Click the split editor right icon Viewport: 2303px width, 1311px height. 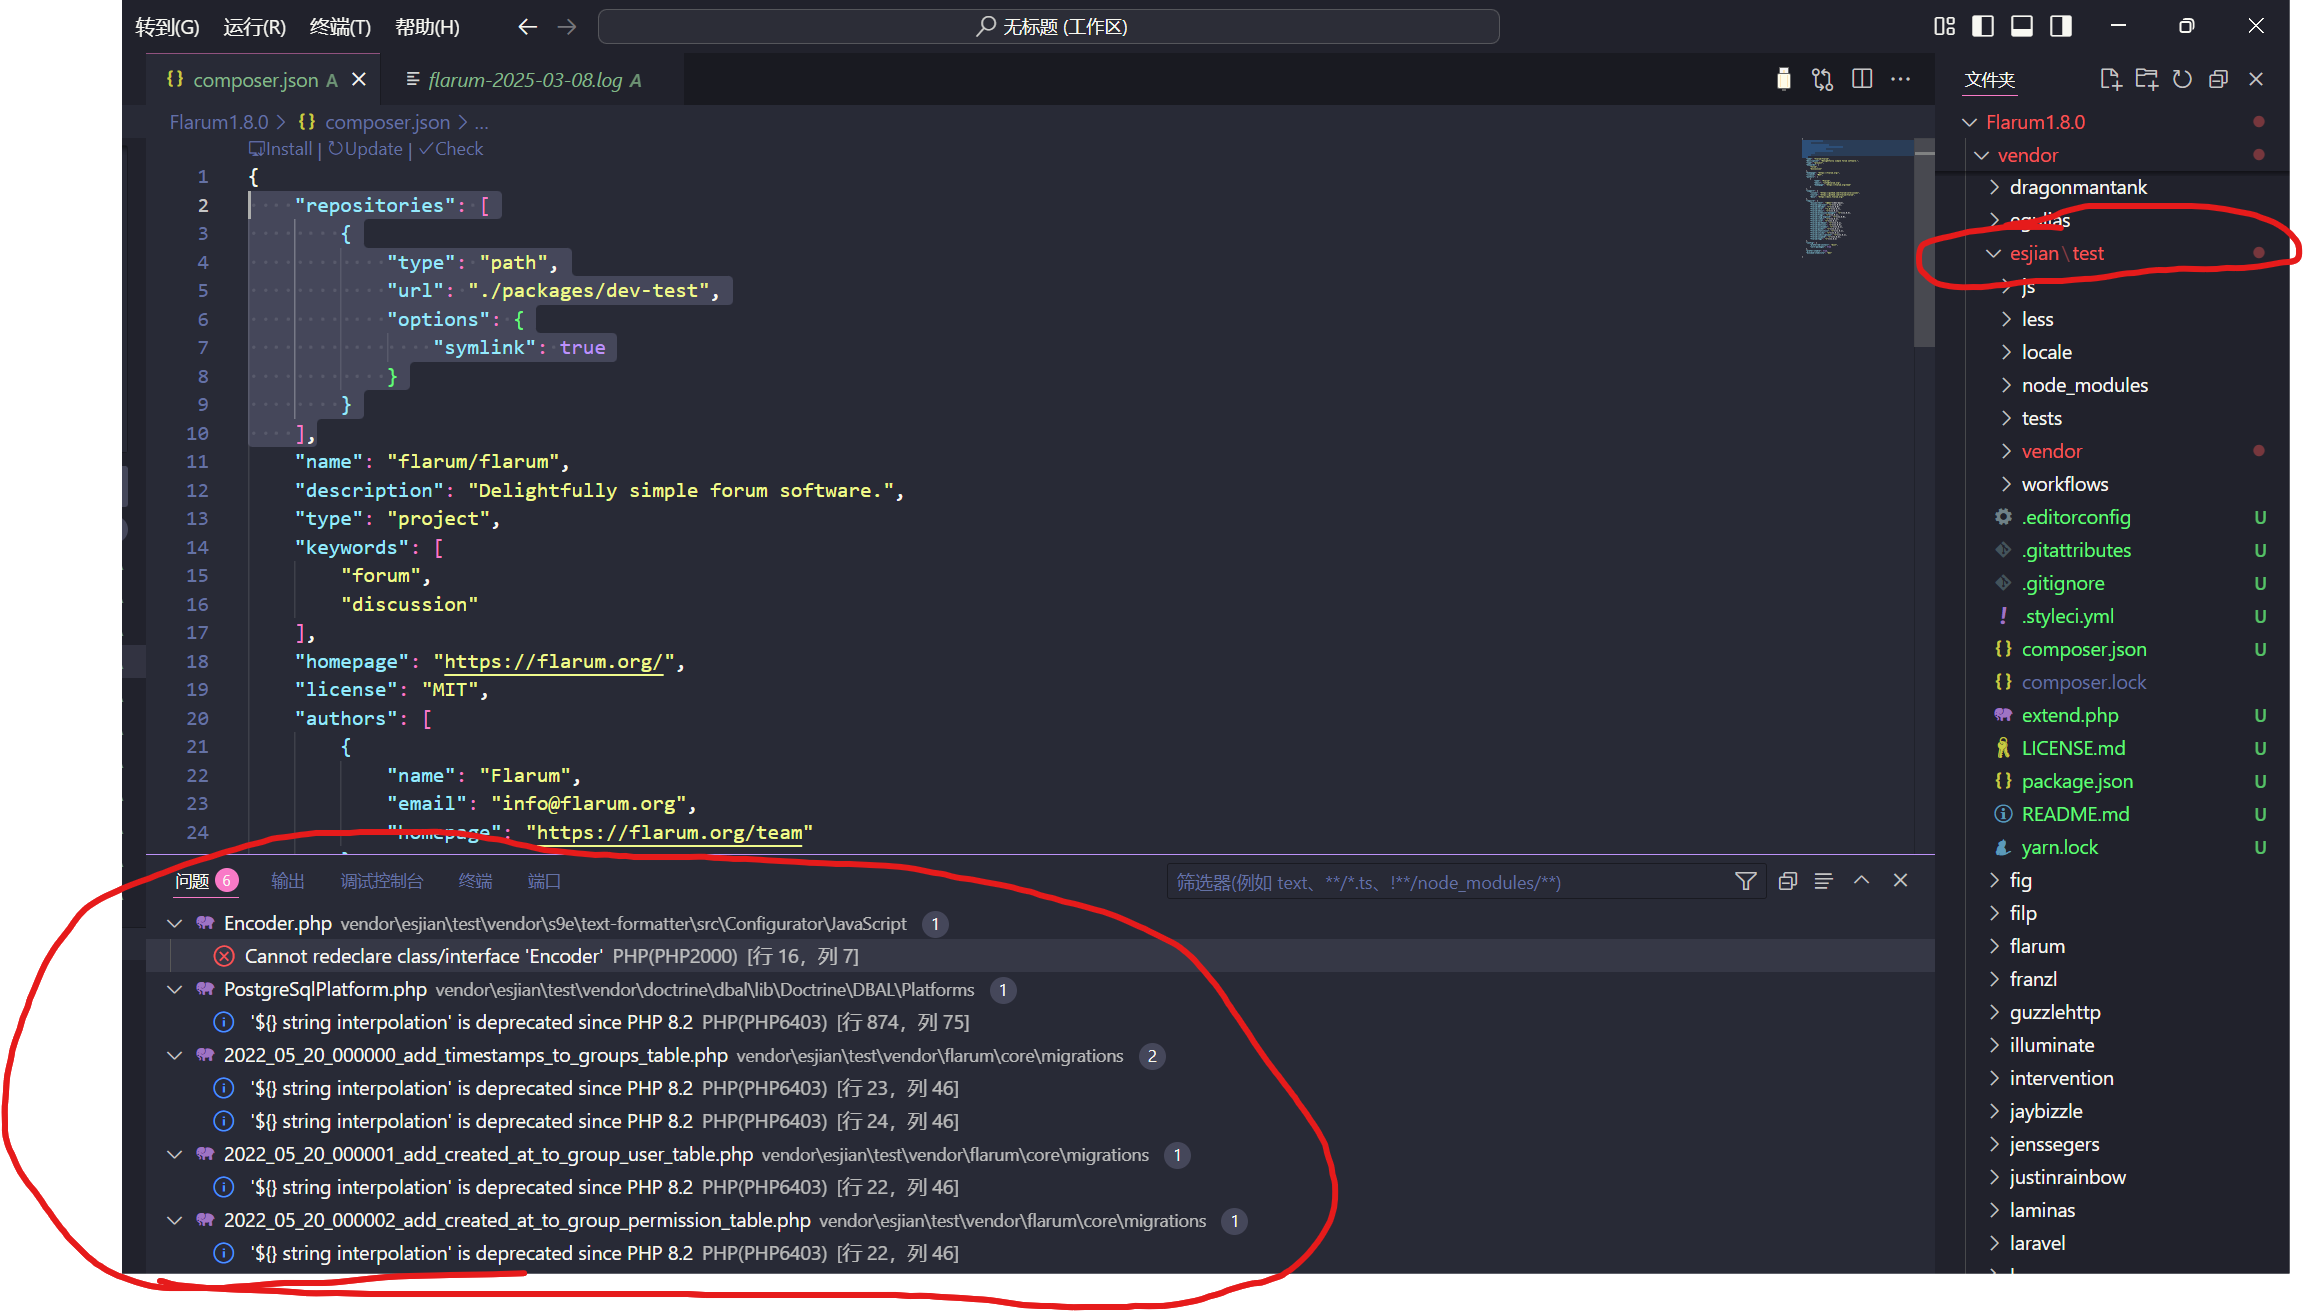coord(1861,79)
